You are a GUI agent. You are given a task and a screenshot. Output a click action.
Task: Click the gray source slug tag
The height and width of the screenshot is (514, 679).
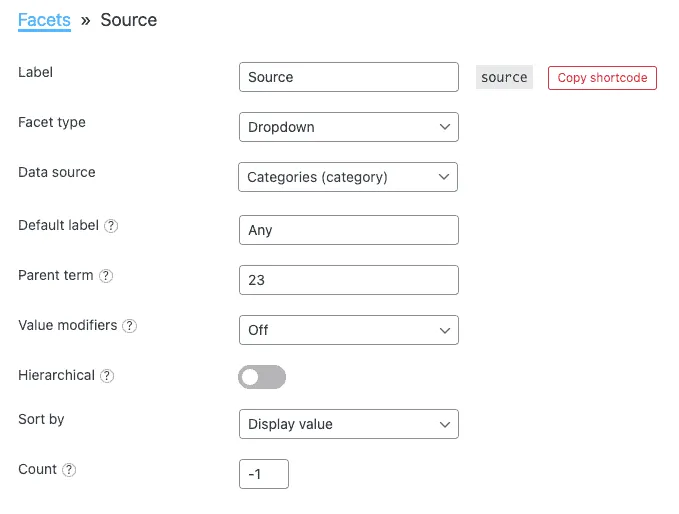coord(504,78)
